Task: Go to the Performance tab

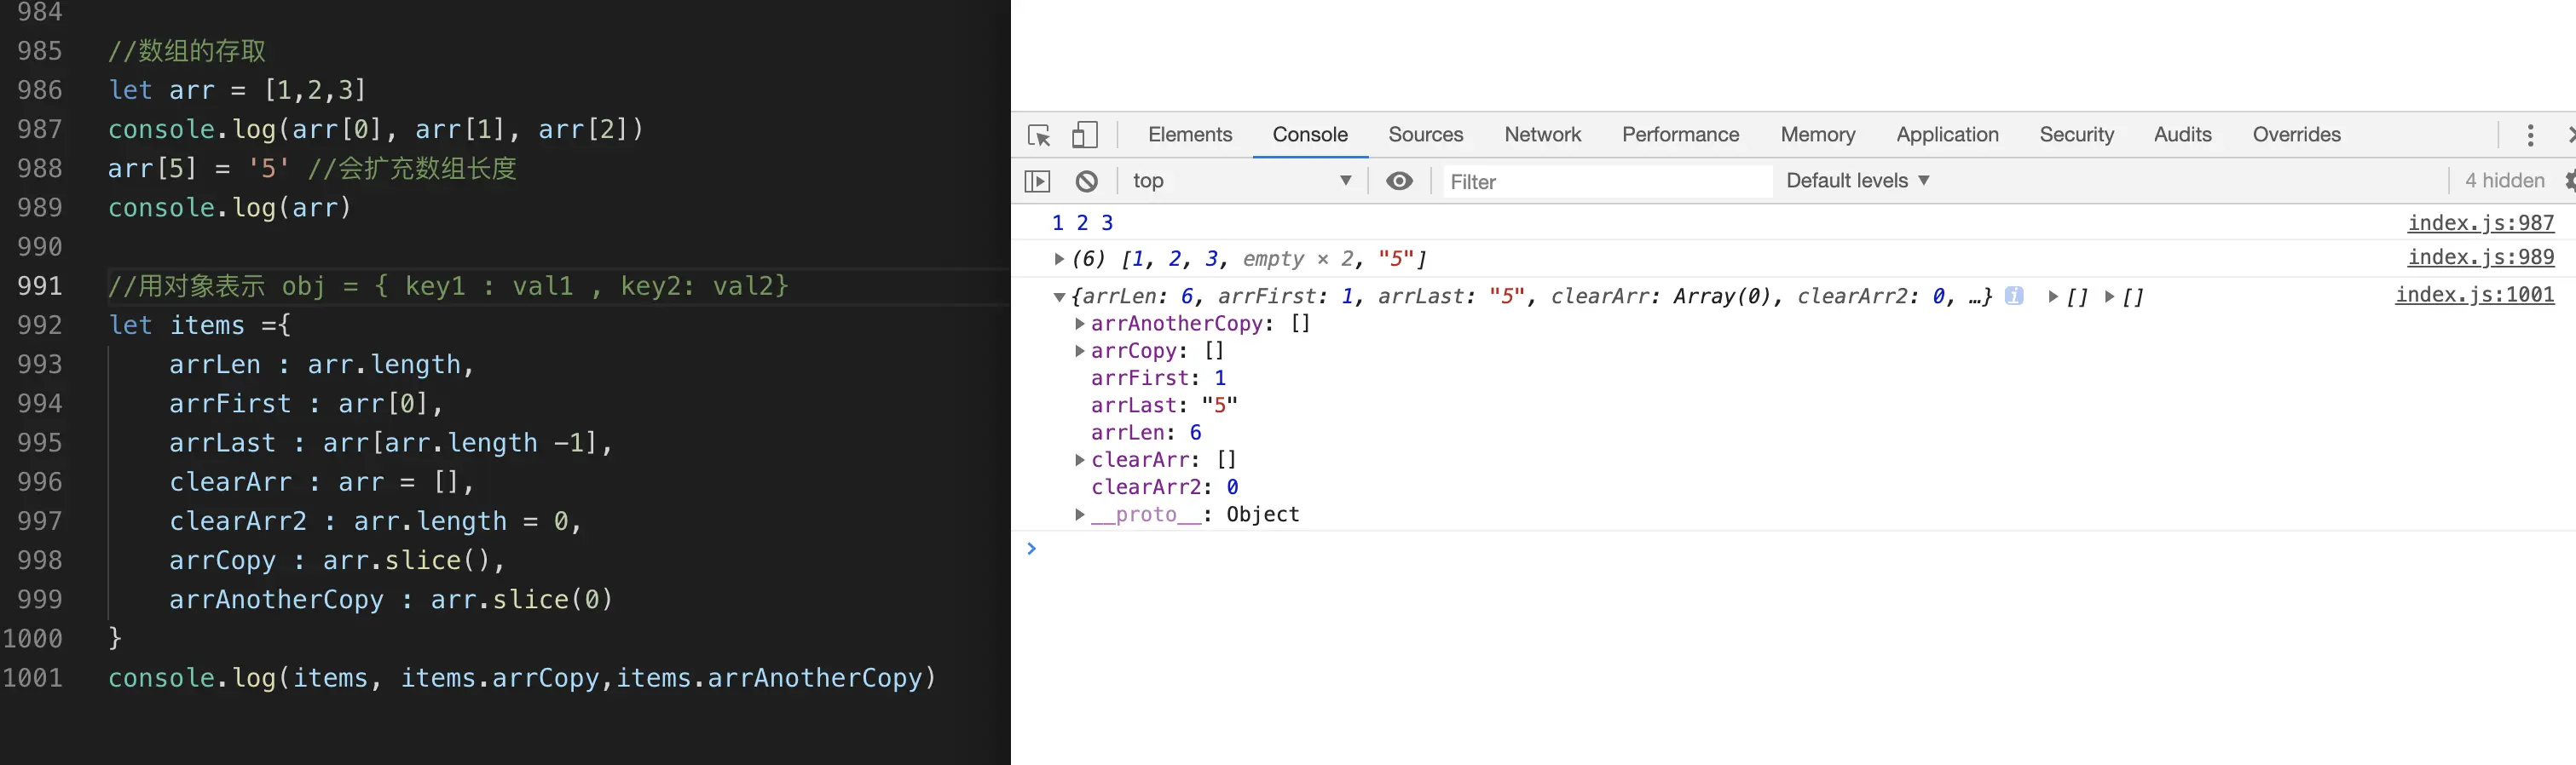Action: [x=1681, y=134]
